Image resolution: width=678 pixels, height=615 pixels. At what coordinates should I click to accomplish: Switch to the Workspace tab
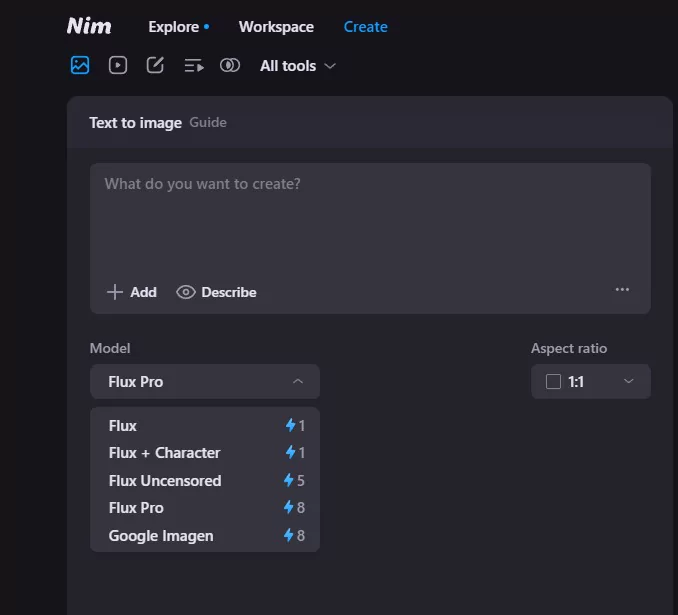pyautogui.click(x=276, y=27)
